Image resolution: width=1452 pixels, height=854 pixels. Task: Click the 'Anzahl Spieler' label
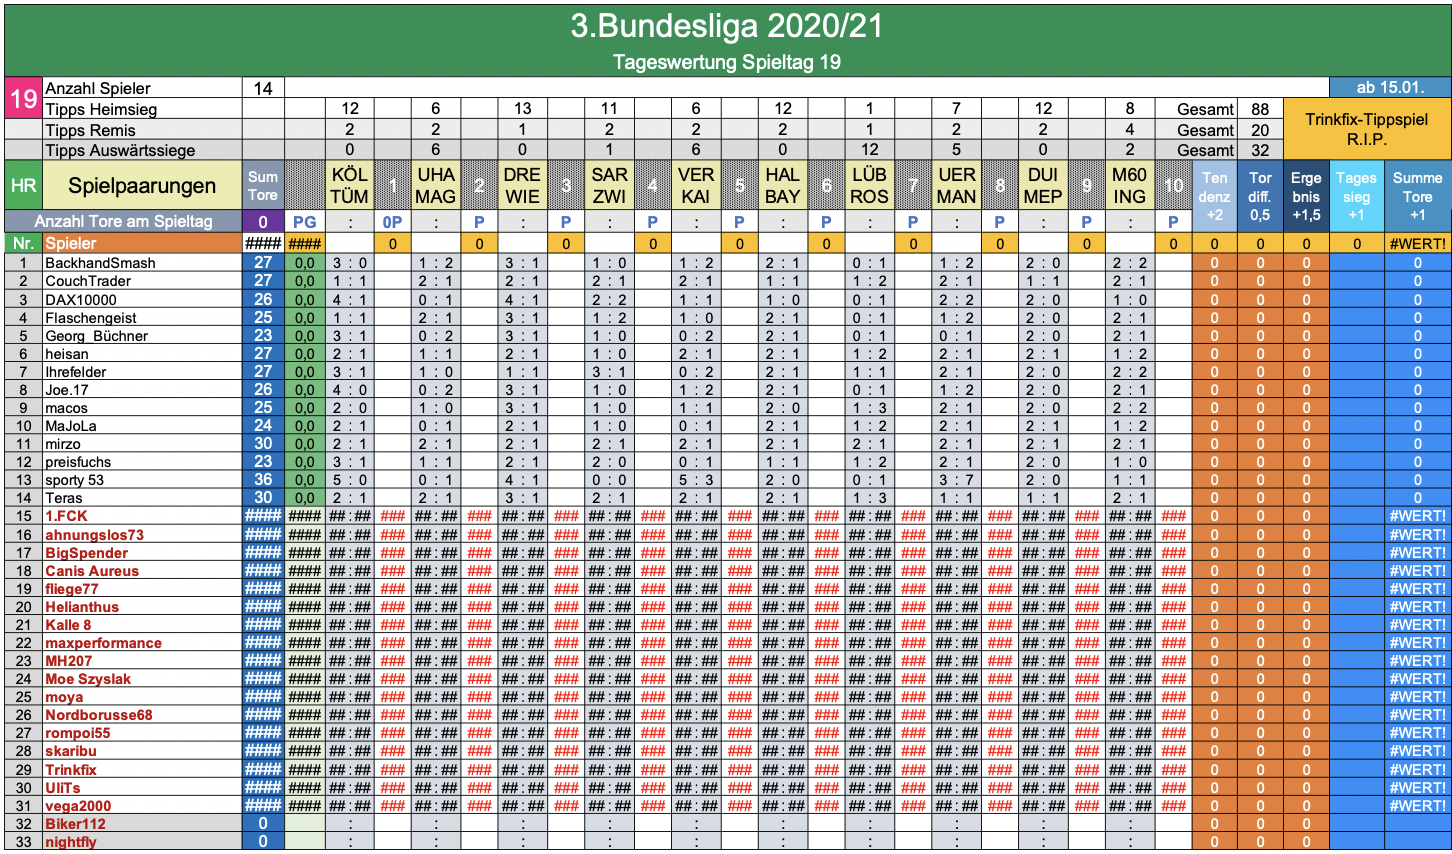[98, 88]
